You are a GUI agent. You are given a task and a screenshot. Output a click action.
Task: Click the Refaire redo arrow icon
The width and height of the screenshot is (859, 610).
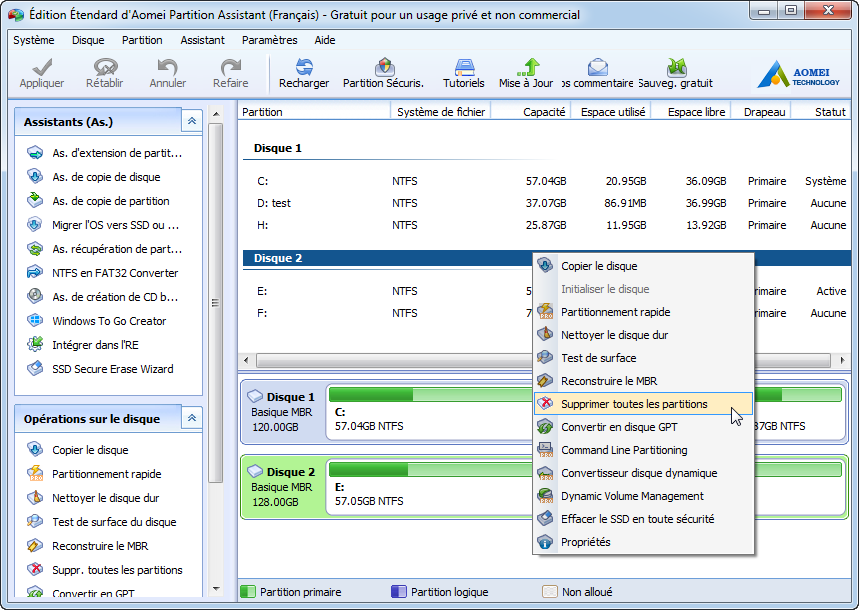[x=230, y=67]
